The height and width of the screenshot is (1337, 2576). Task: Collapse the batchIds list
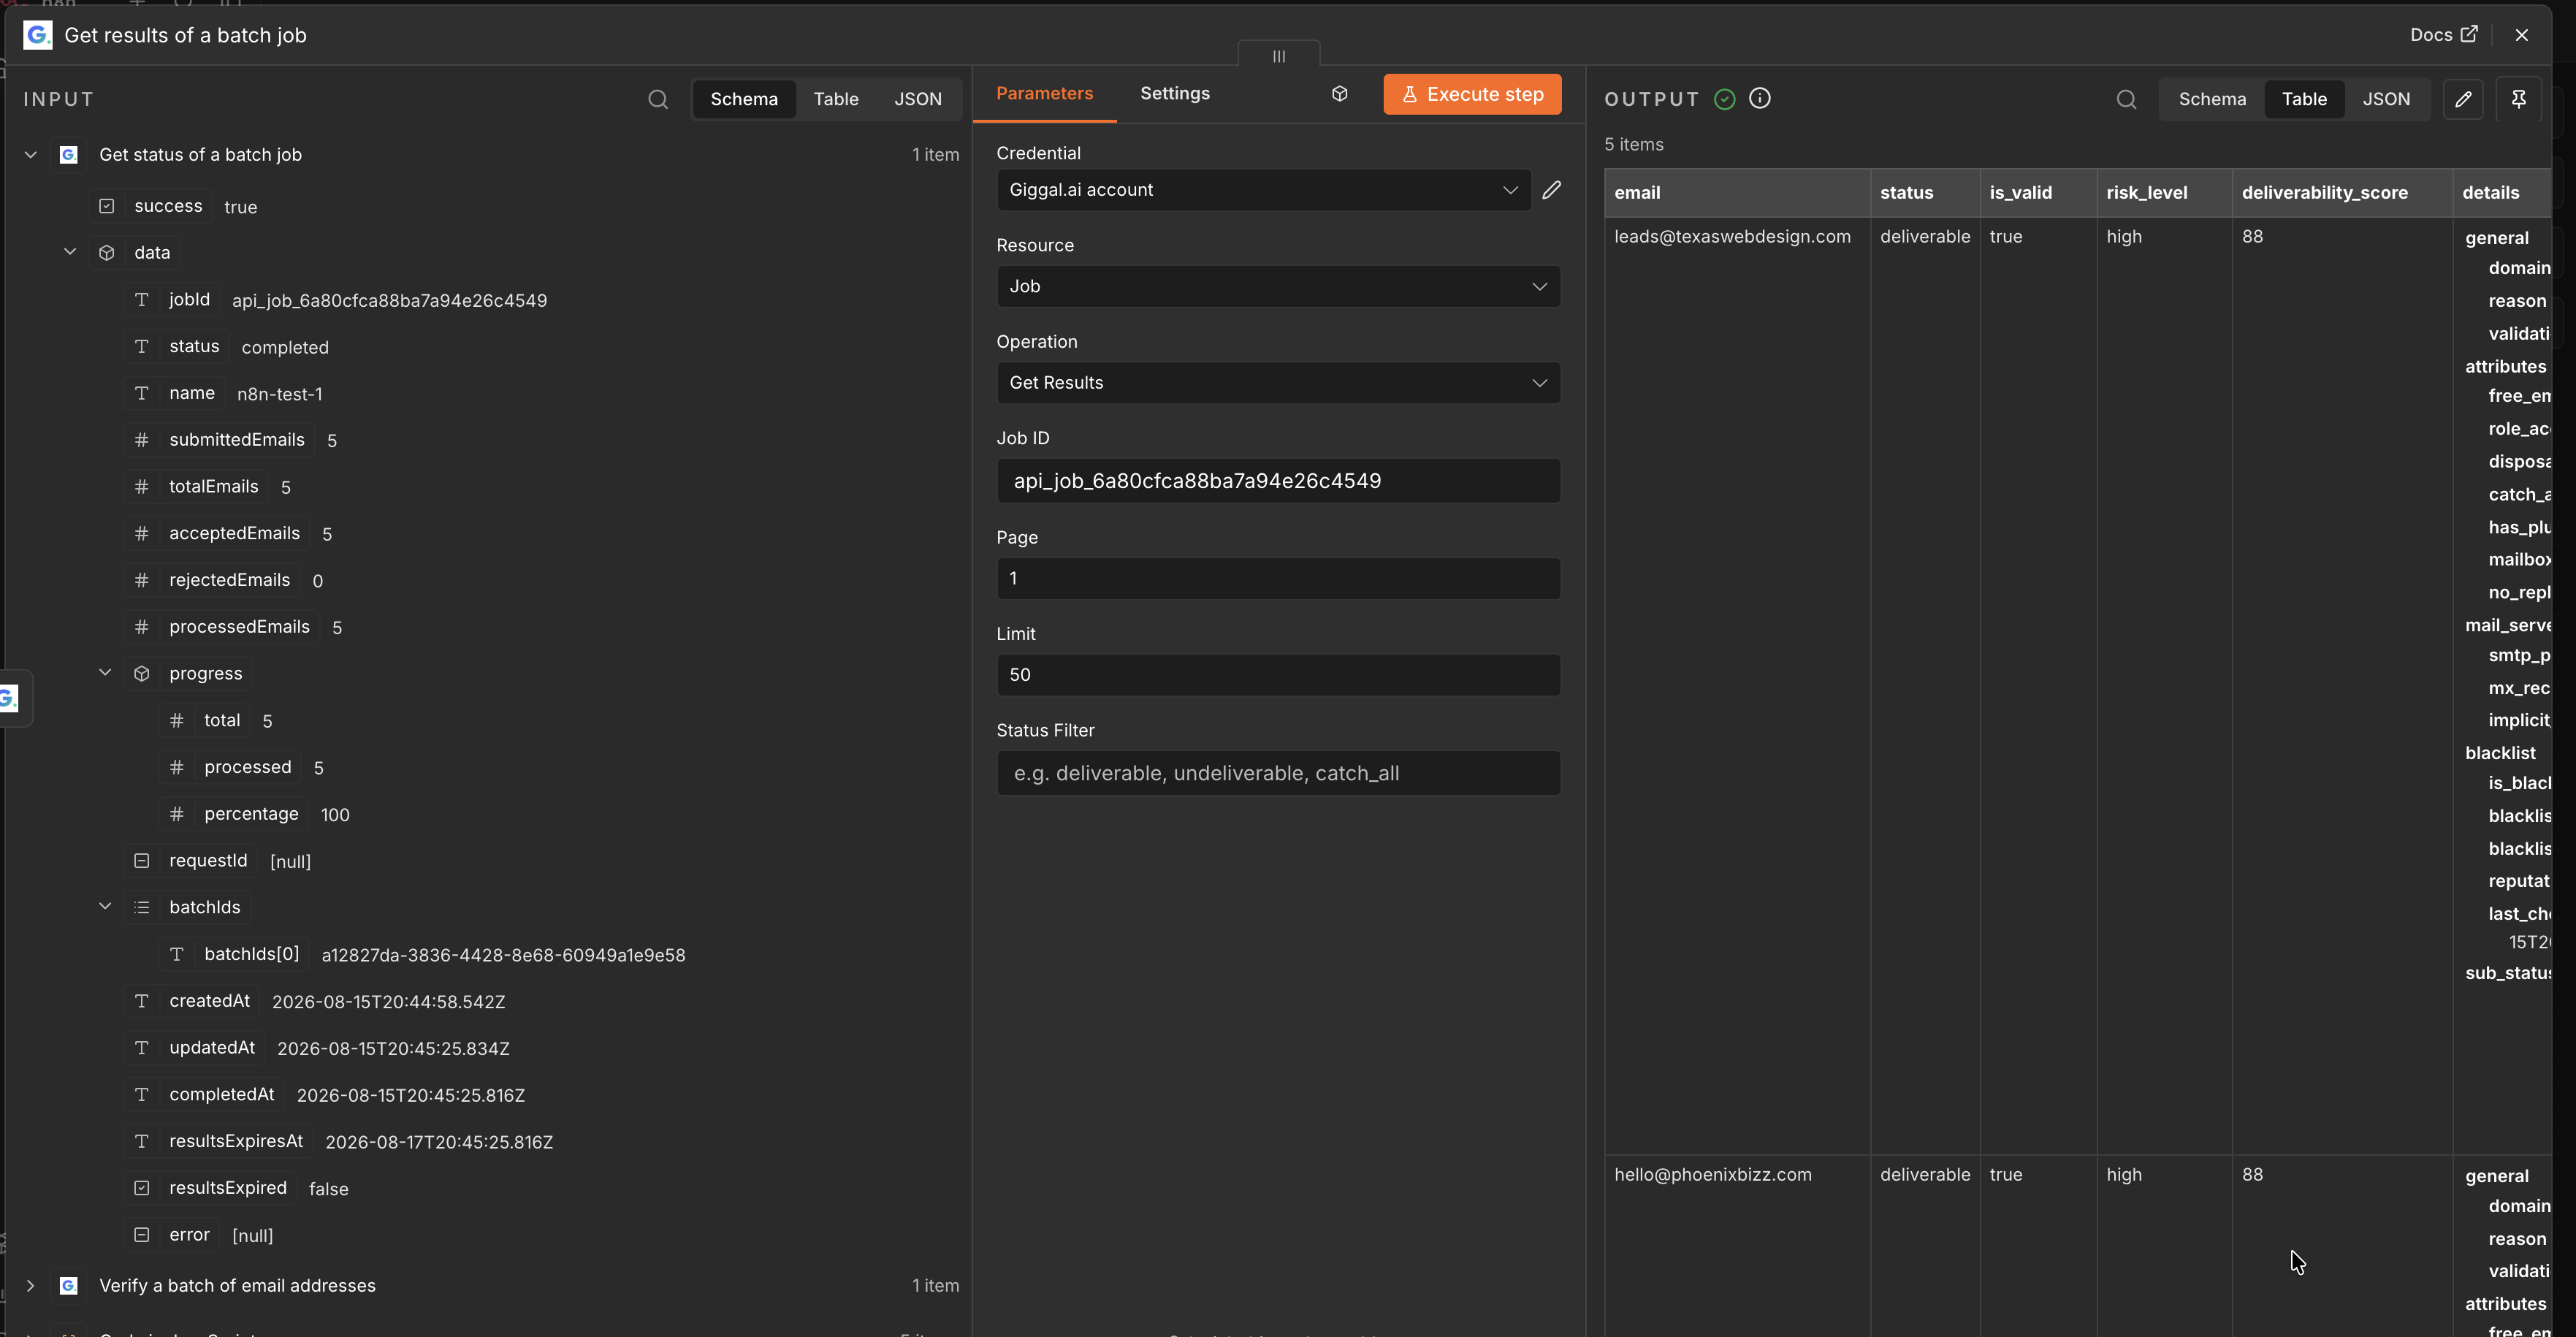tap(105, 907)
